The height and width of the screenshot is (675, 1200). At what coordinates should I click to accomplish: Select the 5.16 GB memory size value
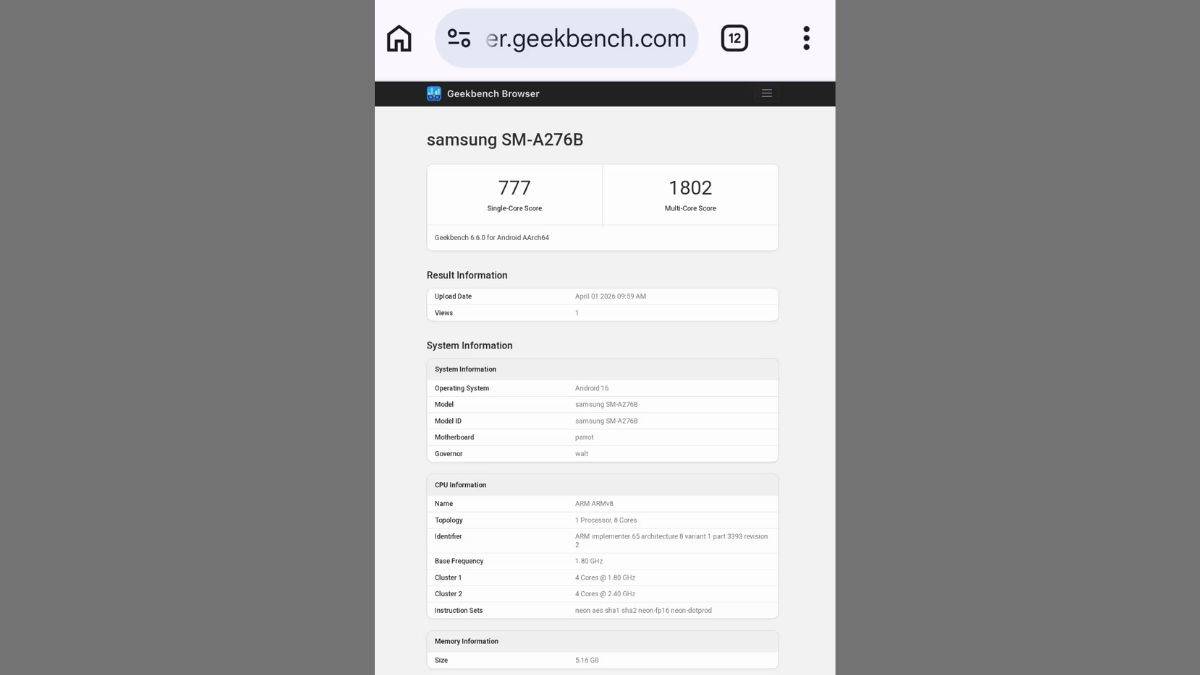coord(587,660)
